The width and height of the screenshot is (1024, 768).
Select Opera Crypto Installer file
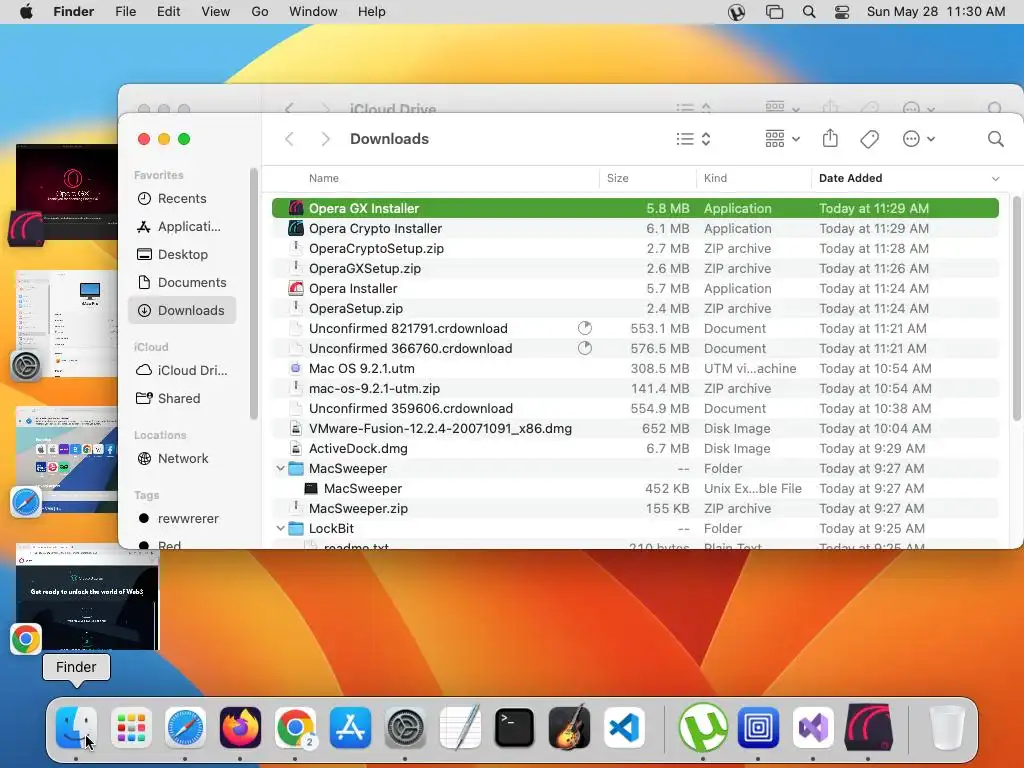pos(635,229)
